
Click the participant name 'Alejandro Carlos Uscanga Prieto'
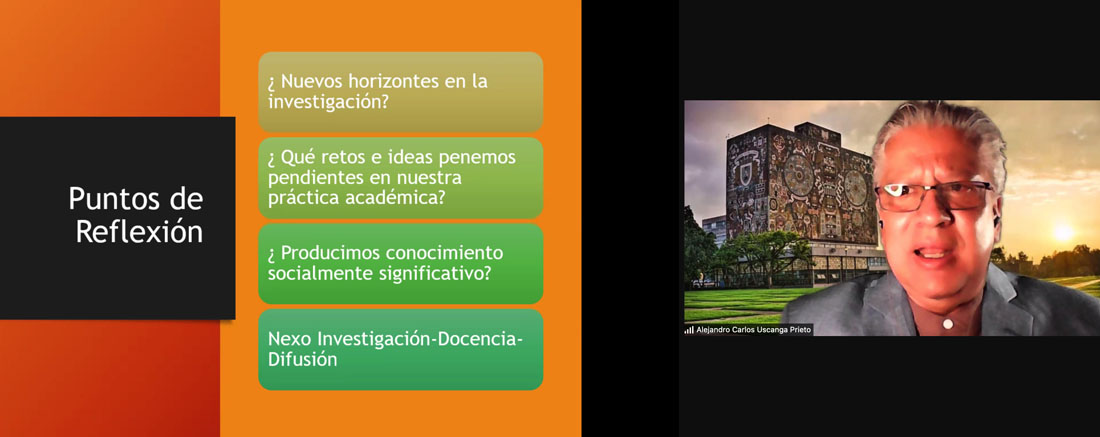(753, 330)
